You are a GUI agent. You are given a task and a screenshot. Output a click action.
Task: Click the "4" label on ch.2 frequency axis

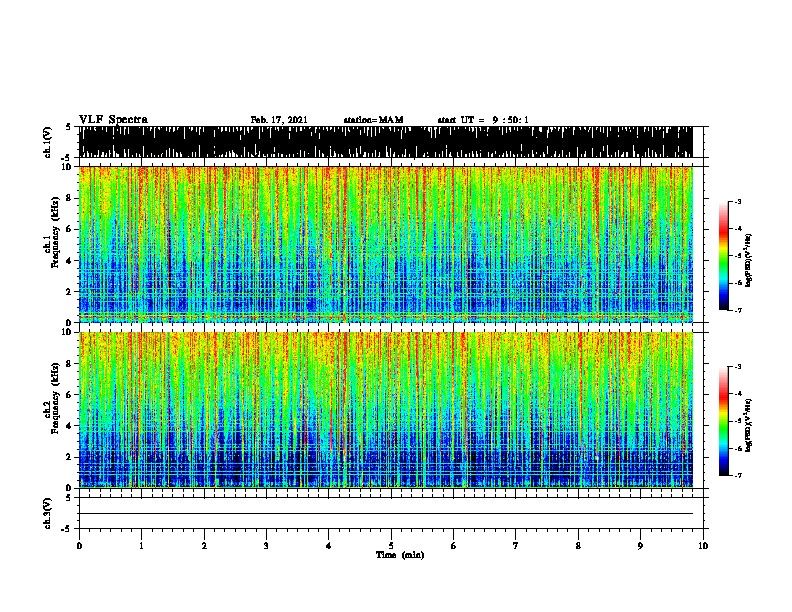click(x=70, y=426)
